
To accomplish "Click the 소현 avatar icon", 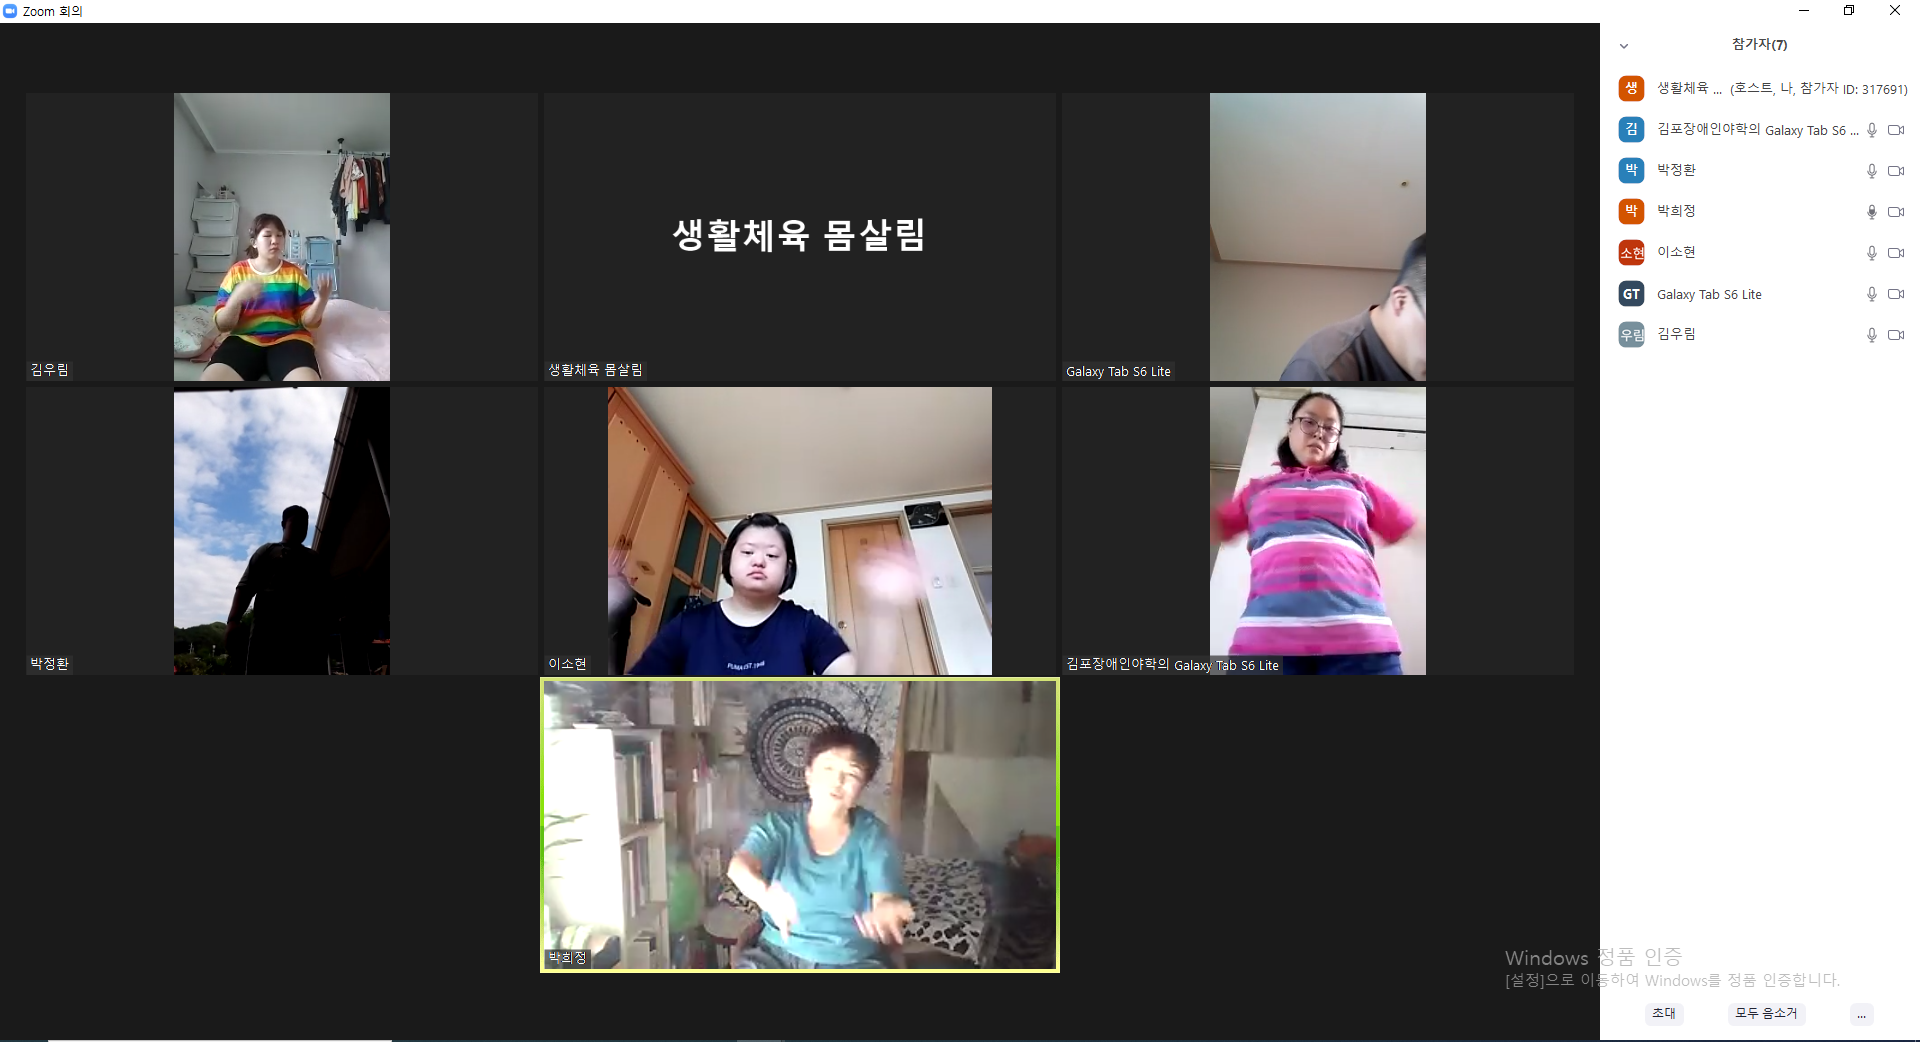I will pyautogui.click(x=1631, y=253).
